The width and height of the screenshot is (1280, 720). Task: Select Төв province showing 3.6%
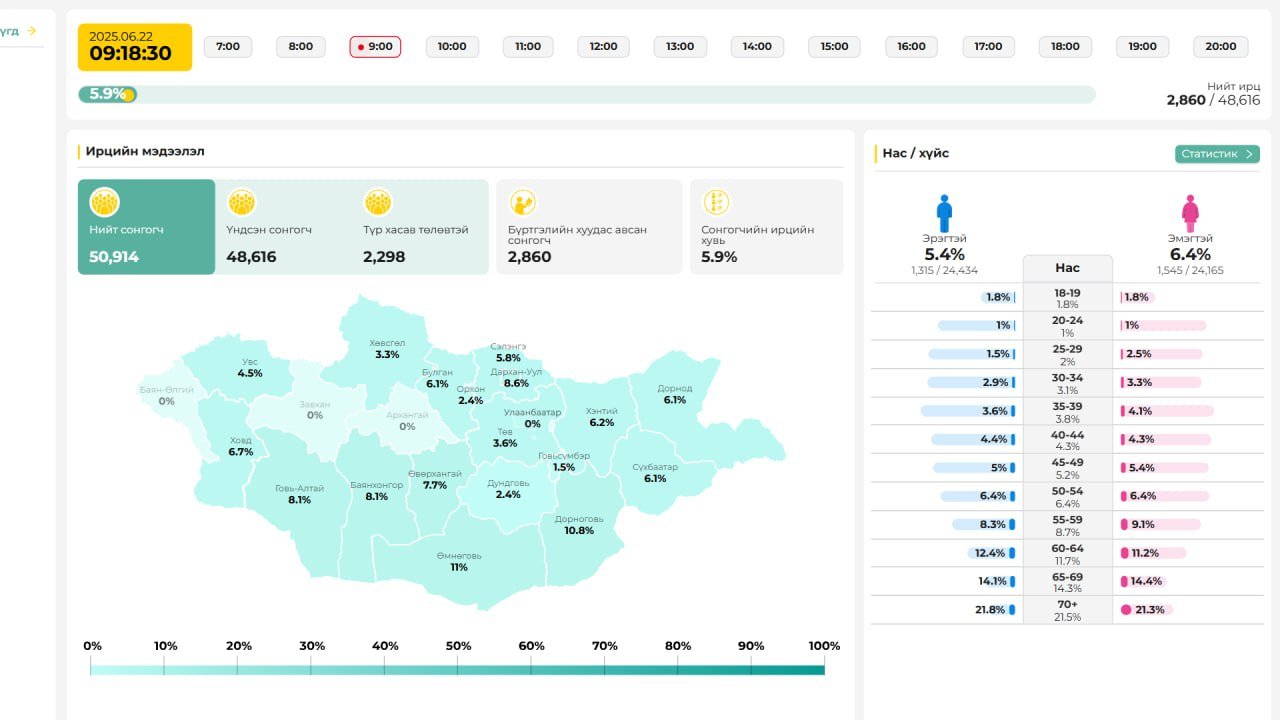[505, 437]
